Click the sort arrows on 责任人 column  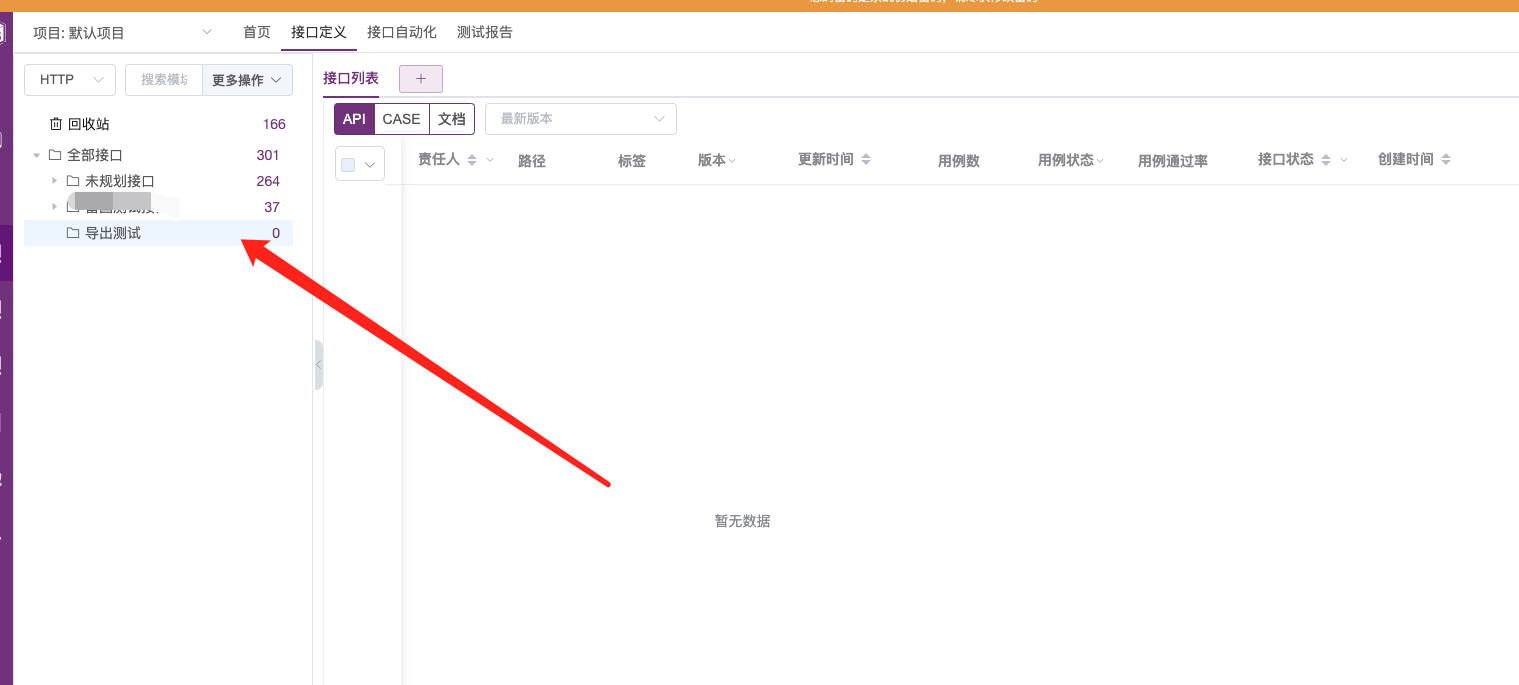472,160
